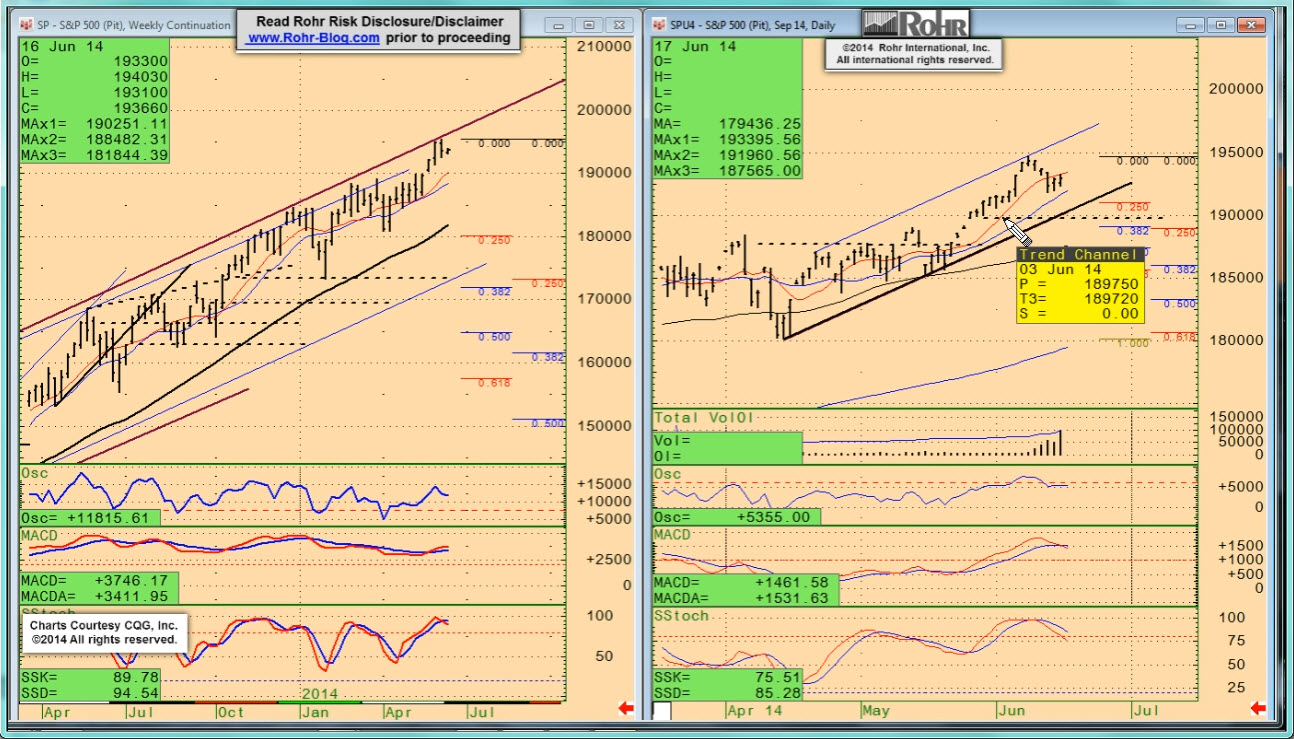Select the Trend Channel yellow info box

(1080, 285)
